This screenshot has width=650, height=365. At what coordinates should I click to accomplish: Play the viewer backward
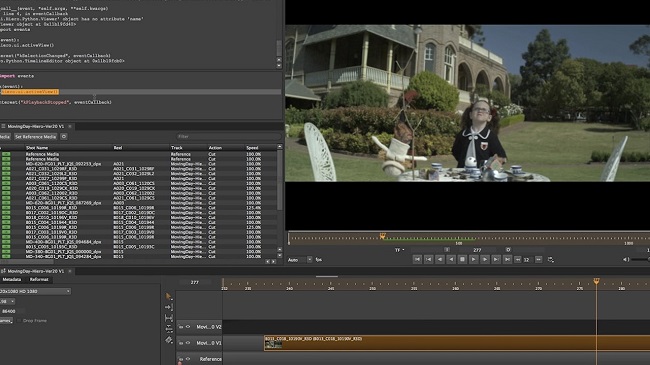pyautogui.click(x=451, y=259)
